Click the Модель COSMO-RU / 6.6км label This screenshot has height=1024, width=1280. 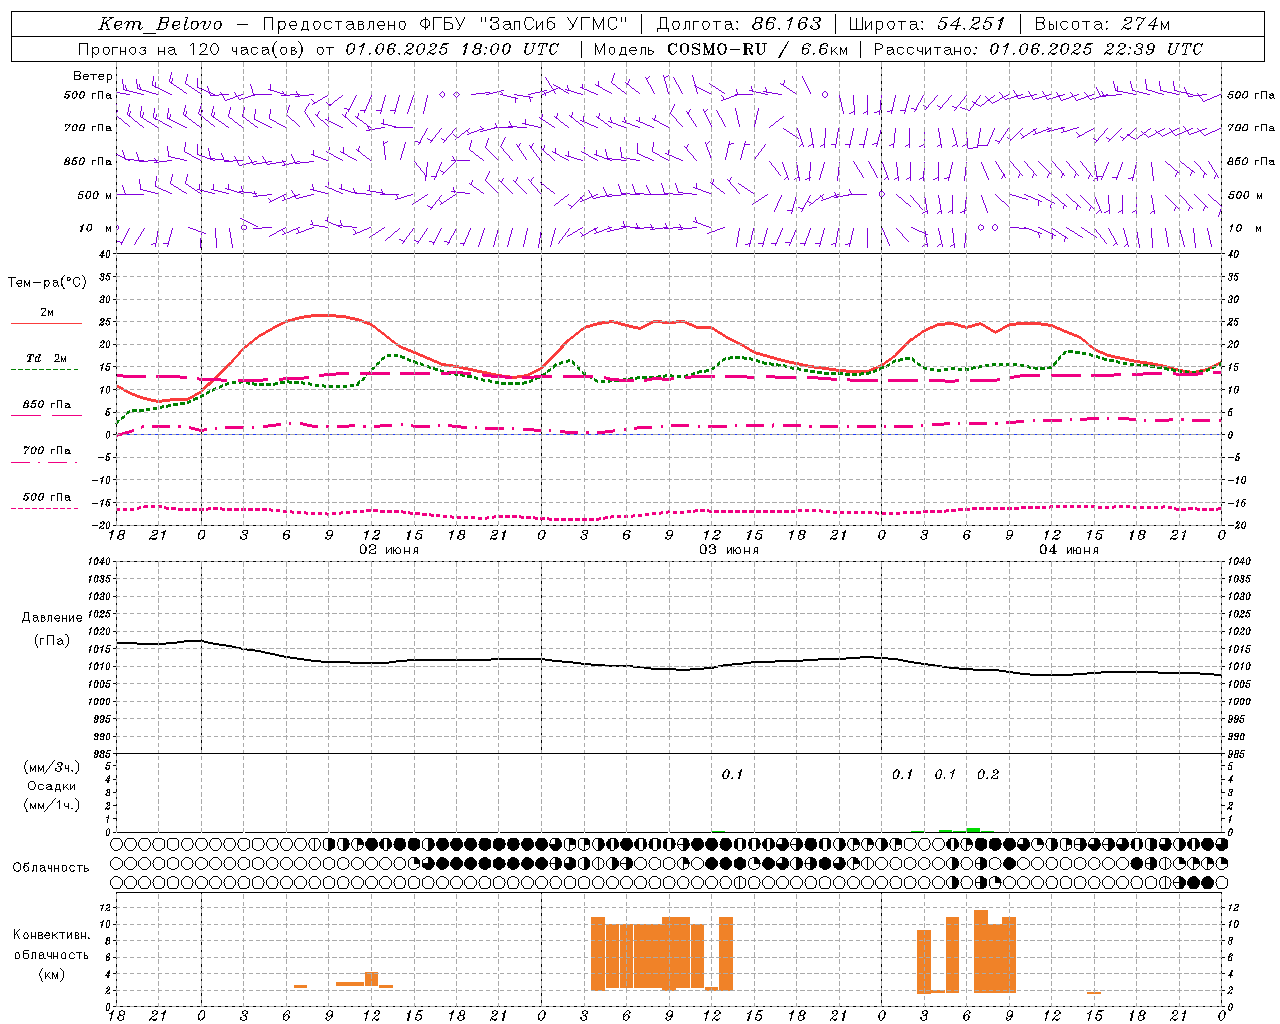pyautogui.click(x=721, y=49)
